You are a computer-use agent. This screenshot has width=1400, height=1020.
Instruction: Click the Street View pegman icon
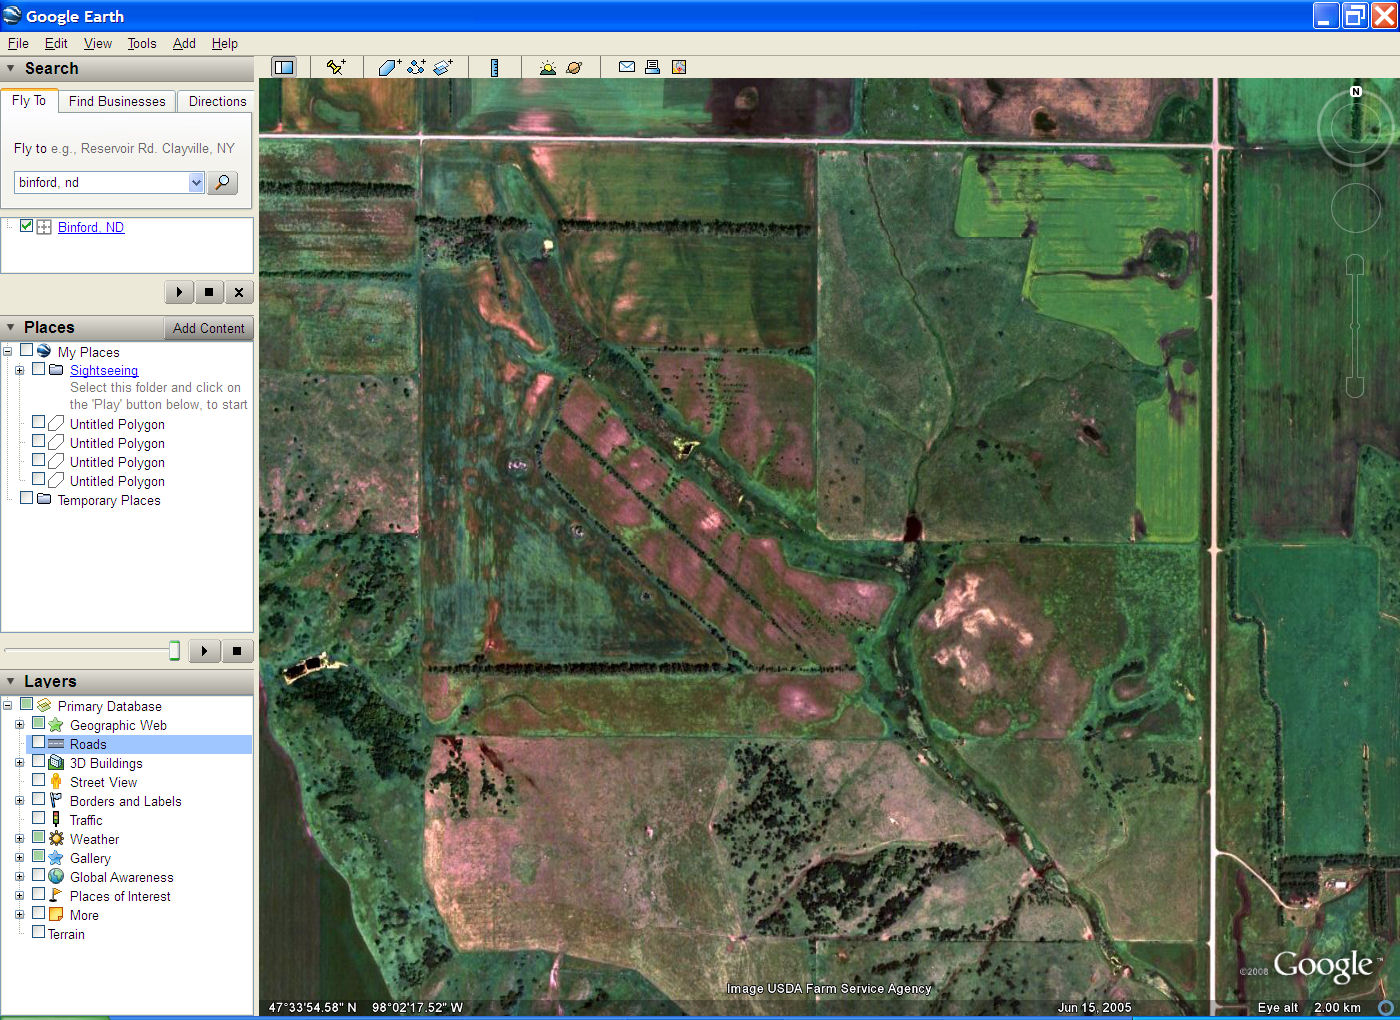56,782
